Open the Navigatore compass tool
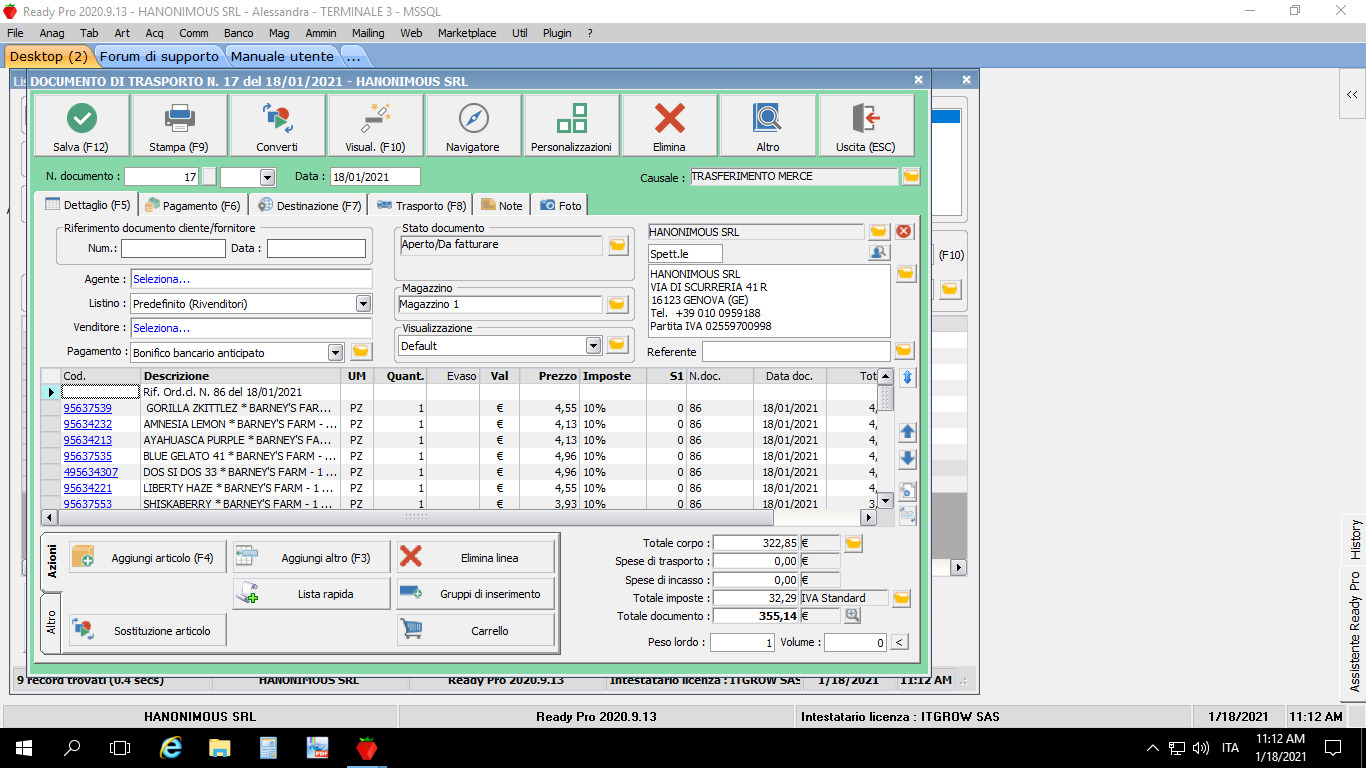Image resolution: width=1366 pixels, height=768 pixels. 473,126
